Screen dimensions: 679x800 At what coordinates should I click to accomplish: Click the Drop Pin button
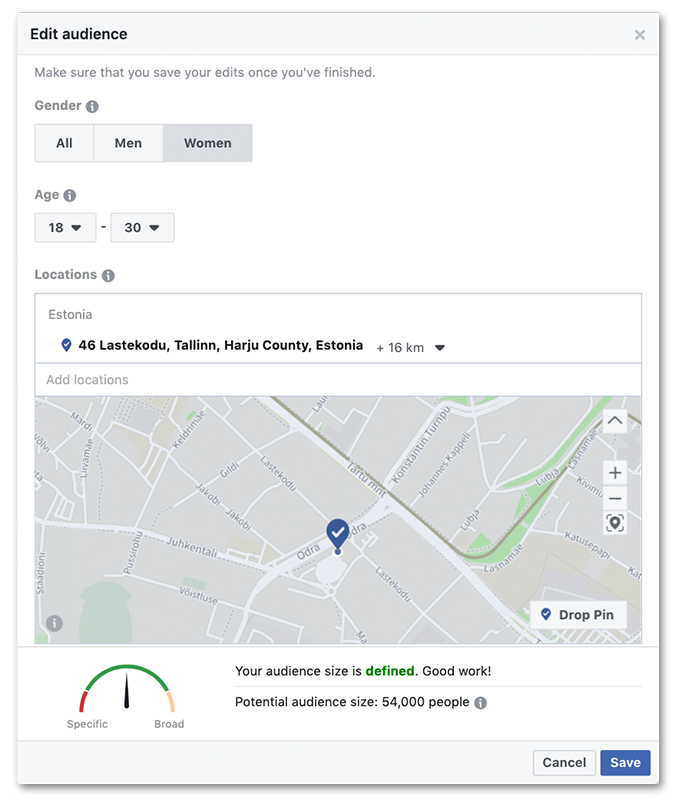(x=578, y=615)
